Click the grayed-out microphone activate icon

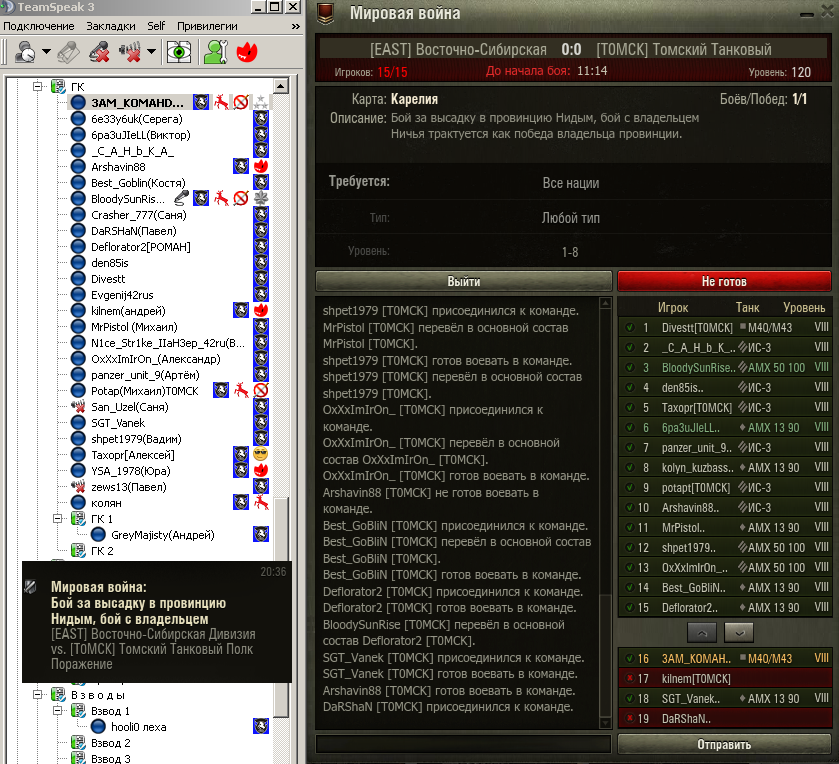pos(69,52)
